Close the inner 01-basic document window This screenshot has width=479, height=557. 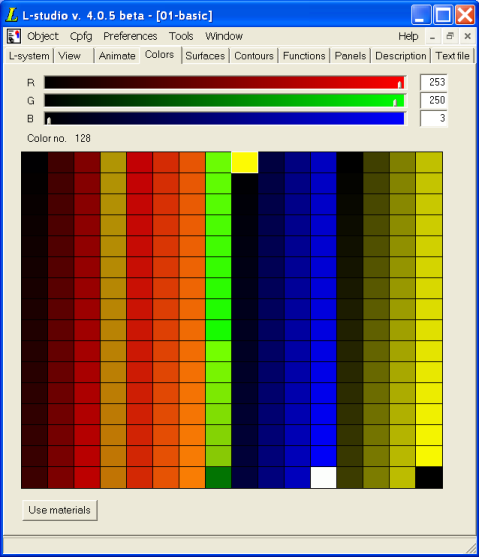[468, 36]
